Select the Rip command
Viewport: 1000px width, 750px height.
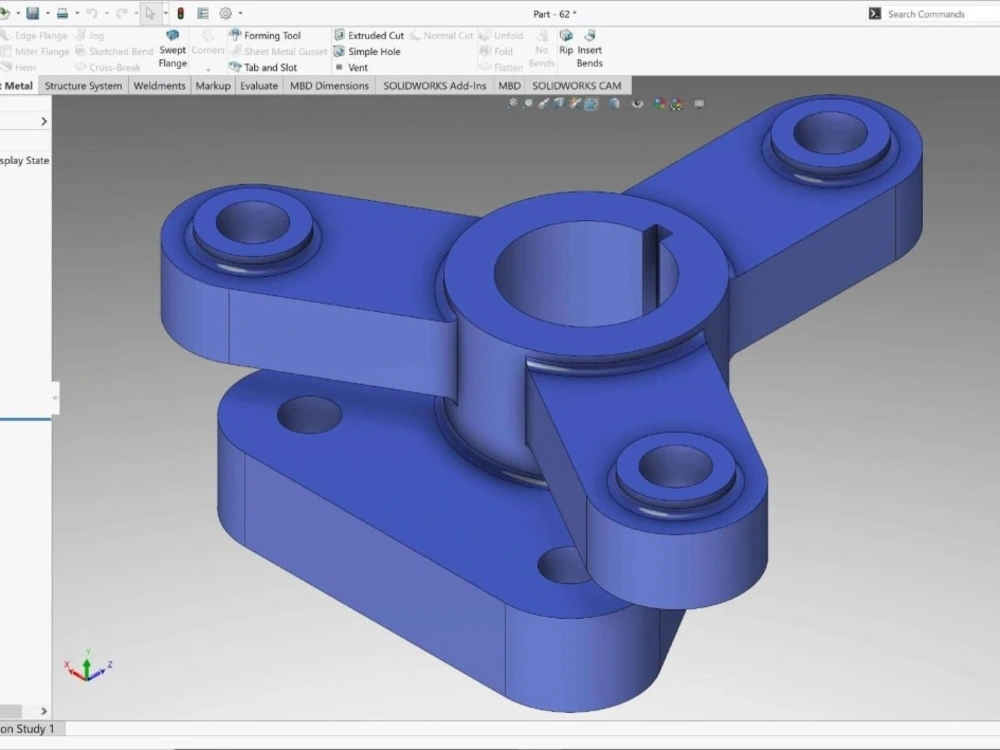[566, 42]
